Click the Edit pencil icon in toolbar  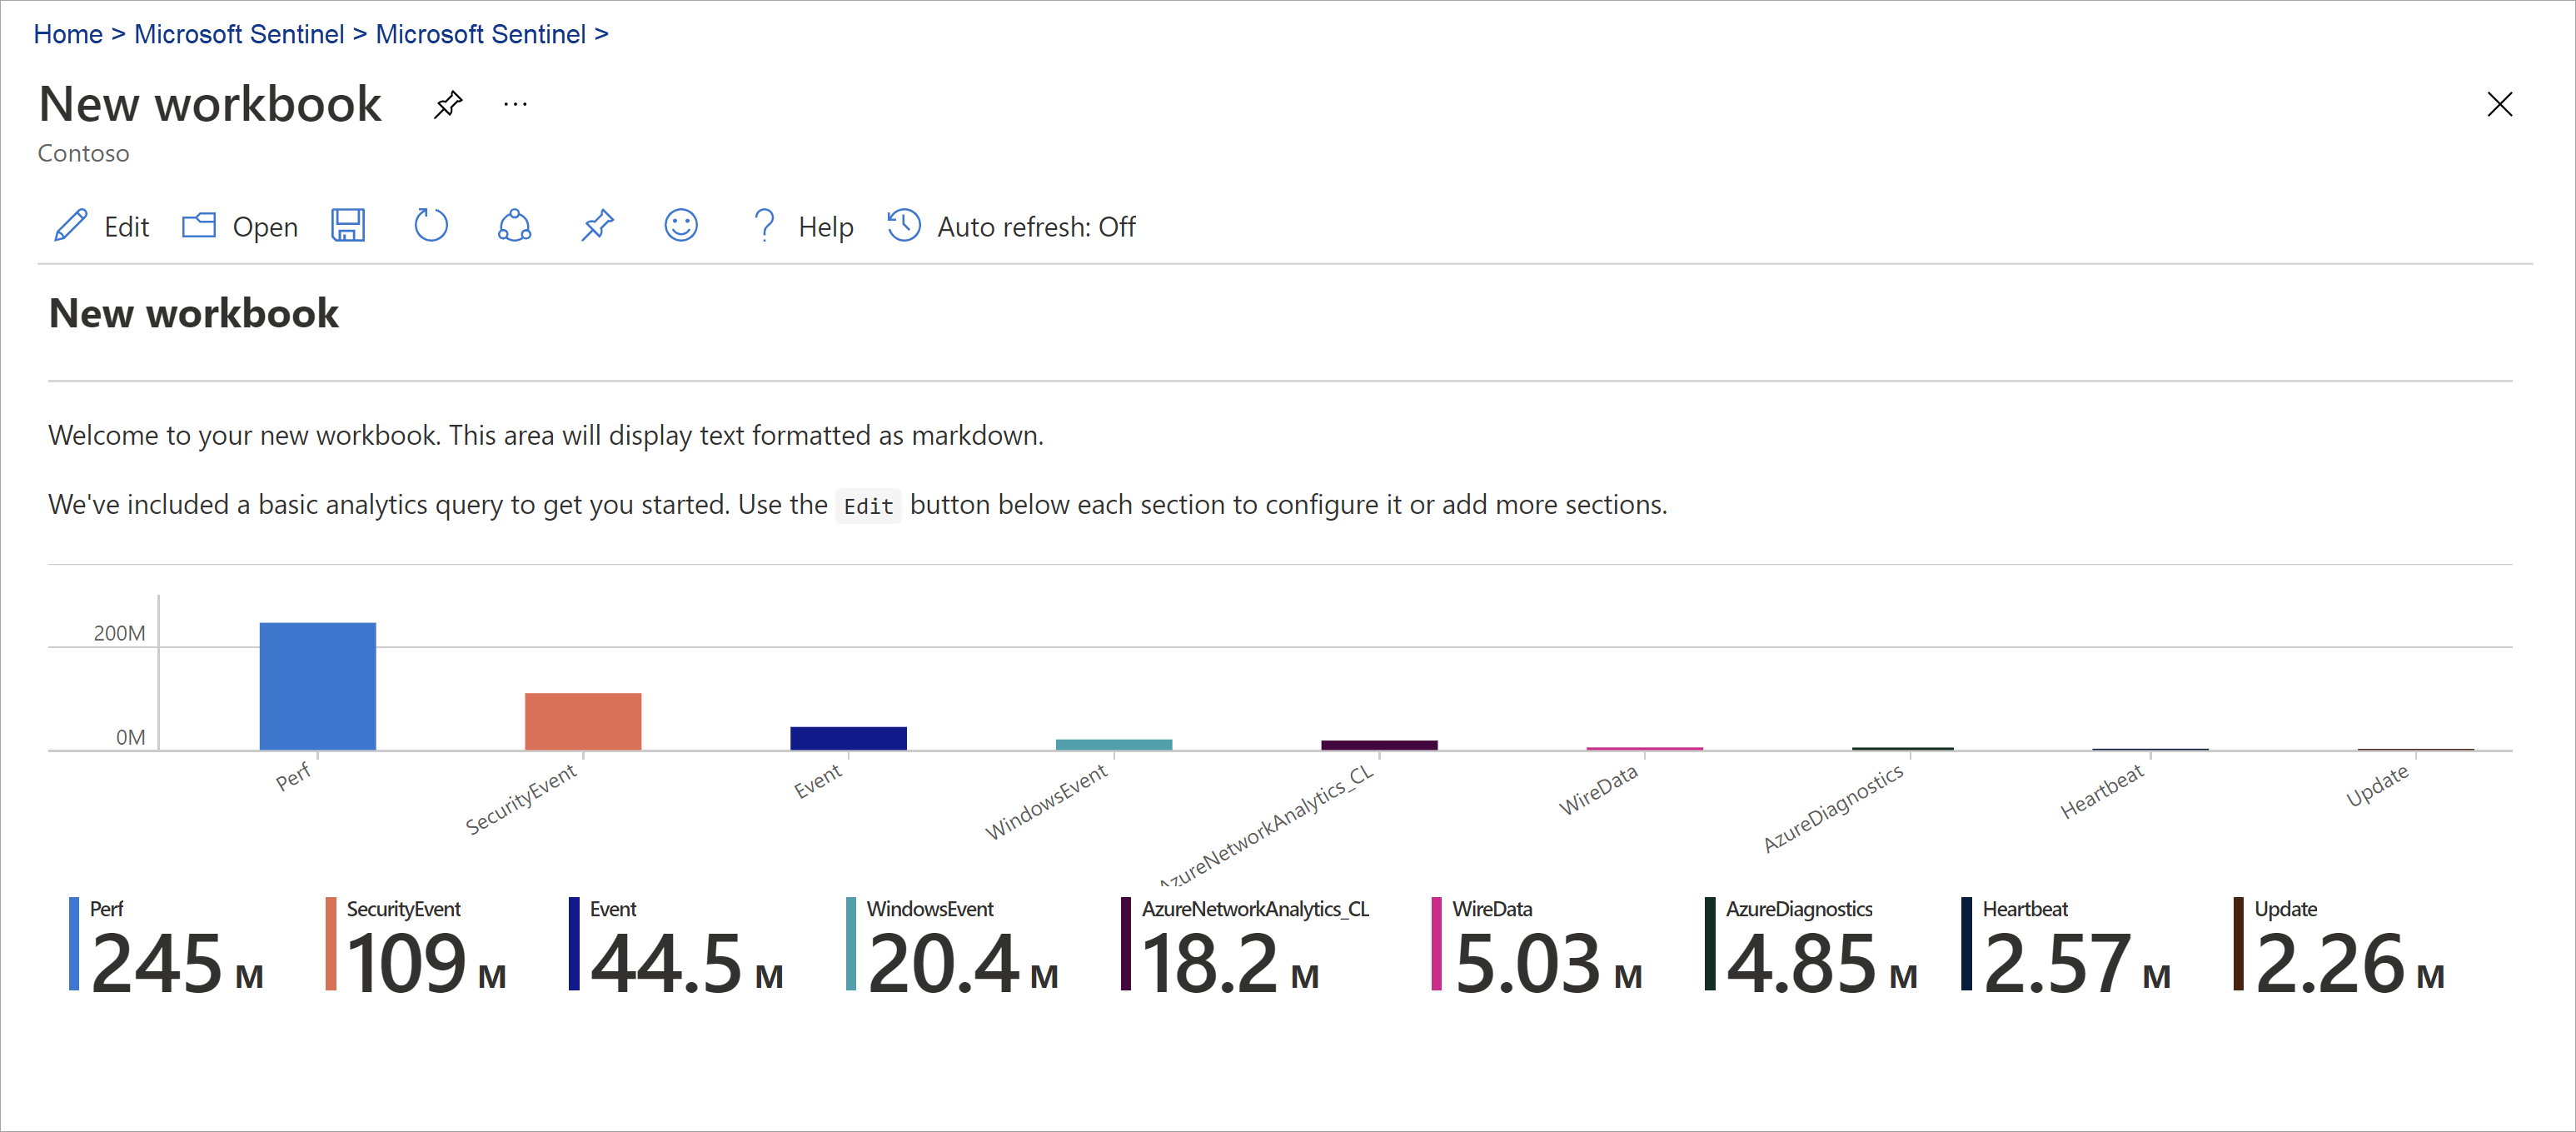point(71,226)
